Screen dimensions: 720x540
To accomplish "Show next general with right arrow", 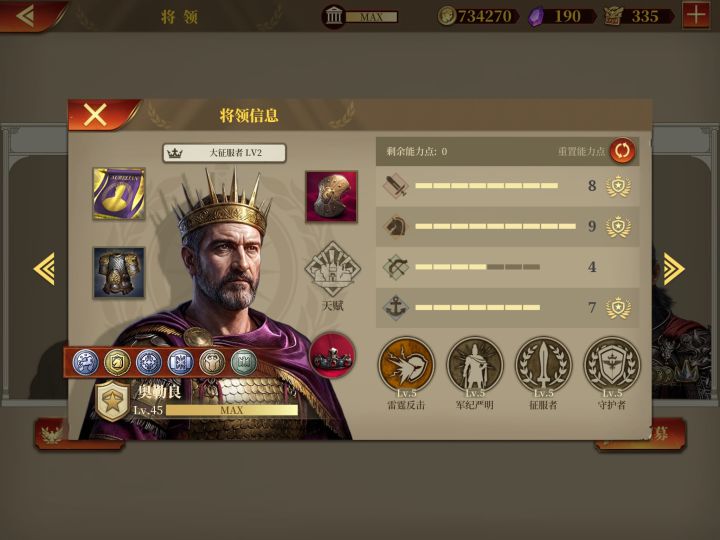I will [x=674, y=269].
